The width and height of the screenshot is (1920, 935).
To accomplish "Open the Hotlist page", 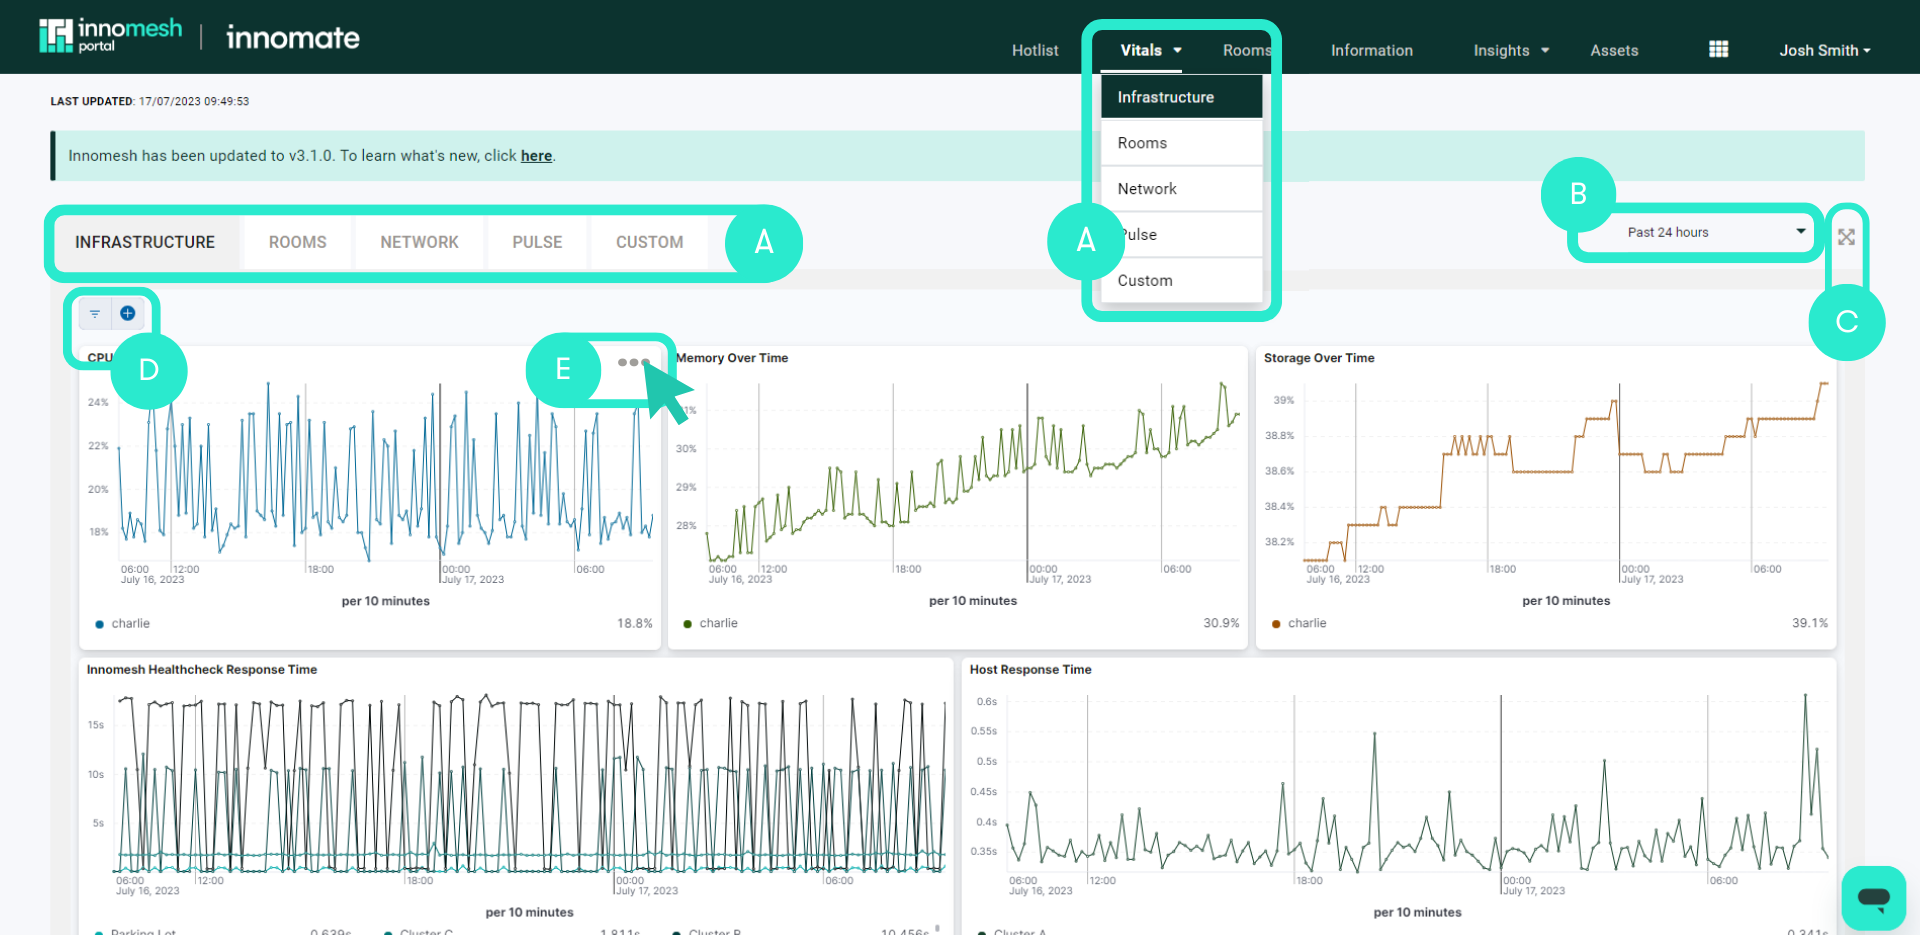I will pos(1035,50).
